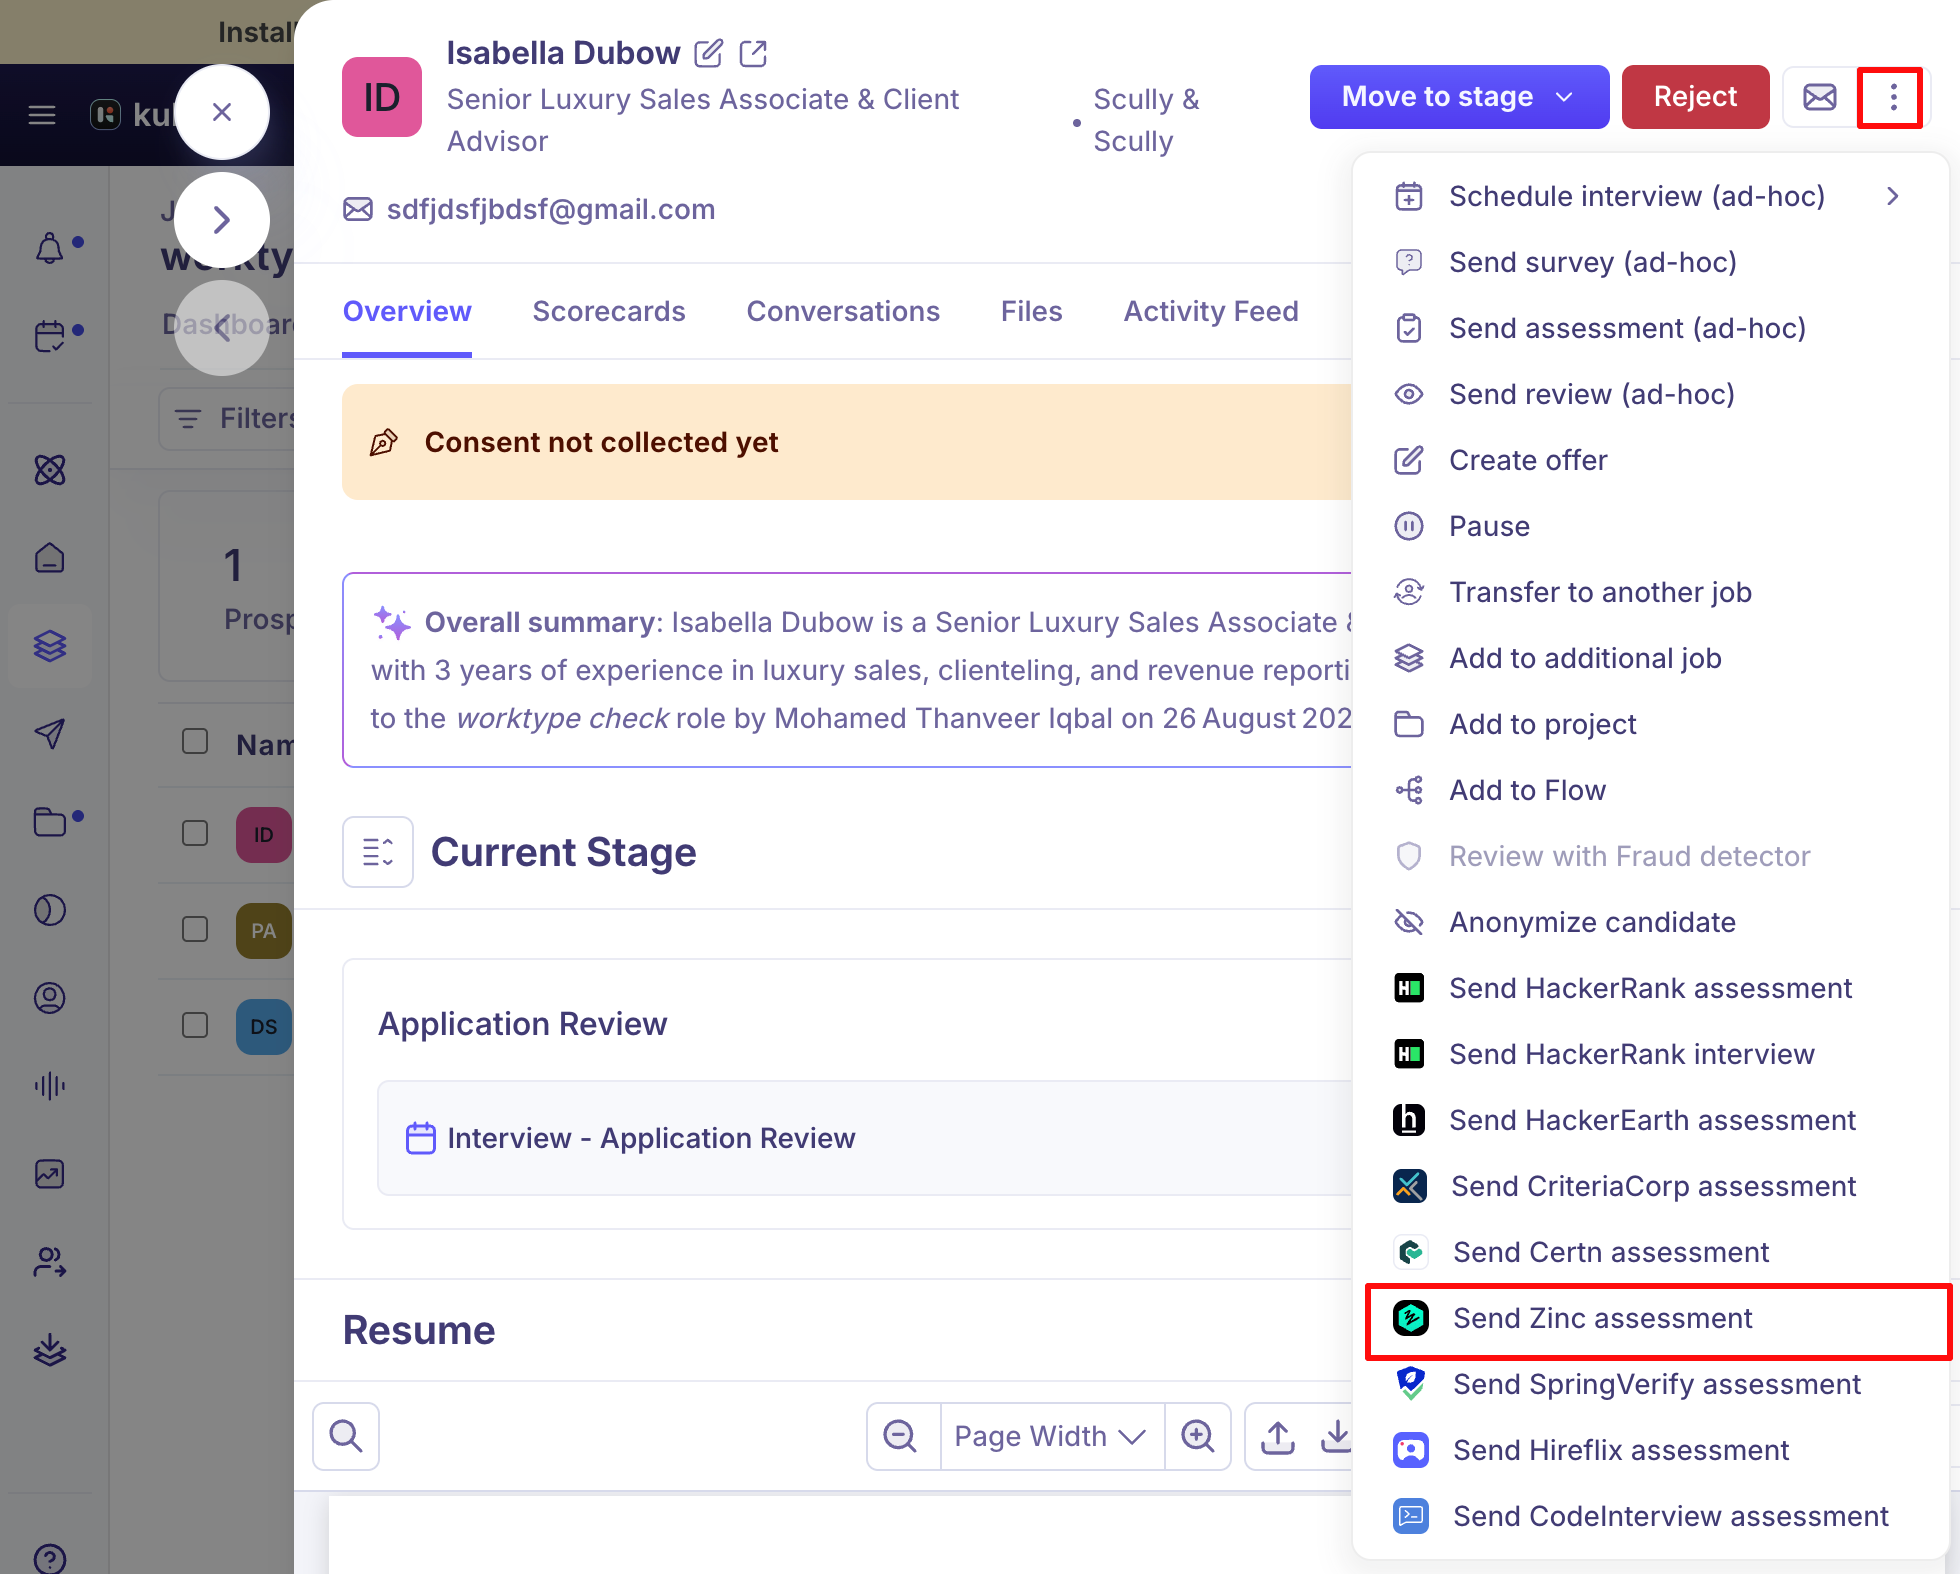Viewport: 1960px width, 1574px height.
Task: Download the resume with download icon
Action: click(x=1336, y=1436)
